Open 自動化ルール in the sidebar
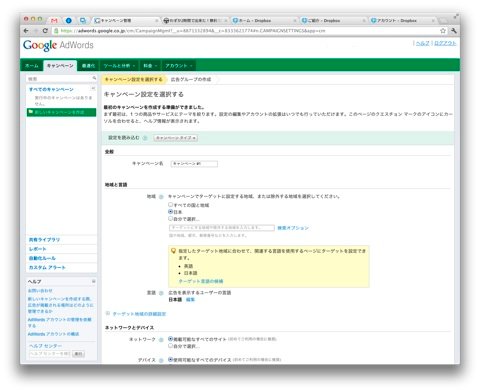This screenshot has width=480, height=392. click(x=42, y=258)
